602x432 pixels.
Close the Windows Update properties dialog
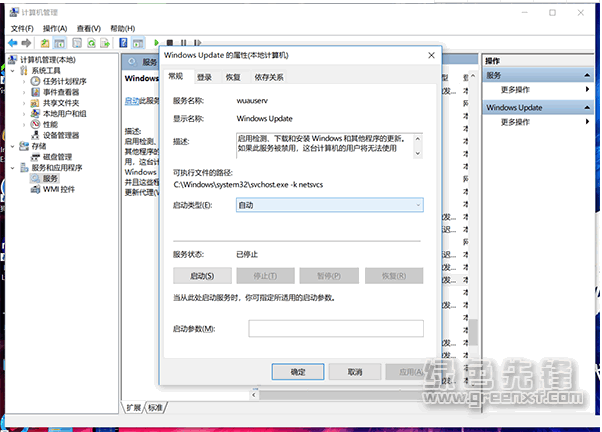tap(431, 55)
